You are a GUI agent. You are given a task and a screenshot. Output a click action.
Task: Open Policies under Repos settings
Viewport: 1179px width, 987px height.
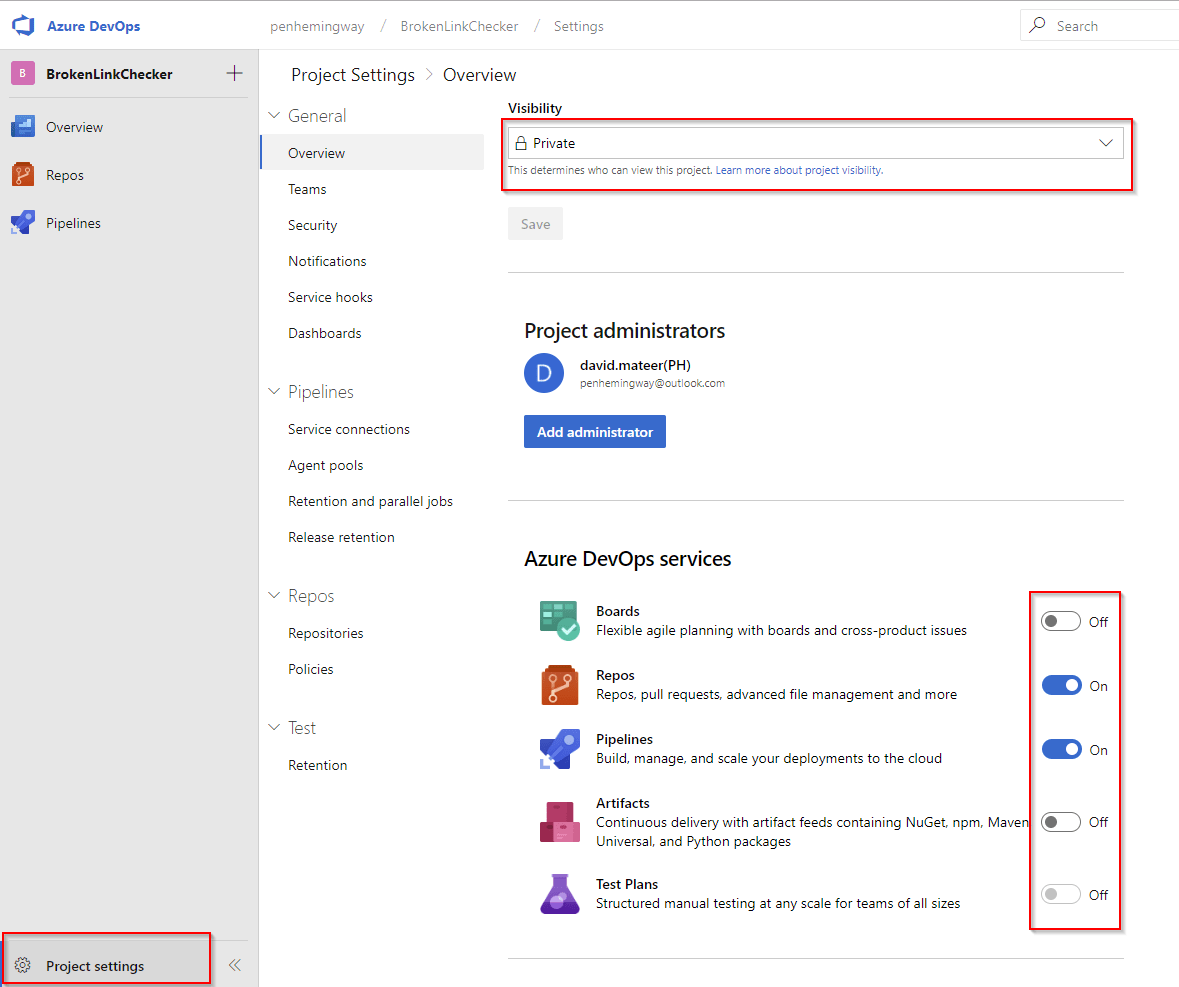coord(311,669)
